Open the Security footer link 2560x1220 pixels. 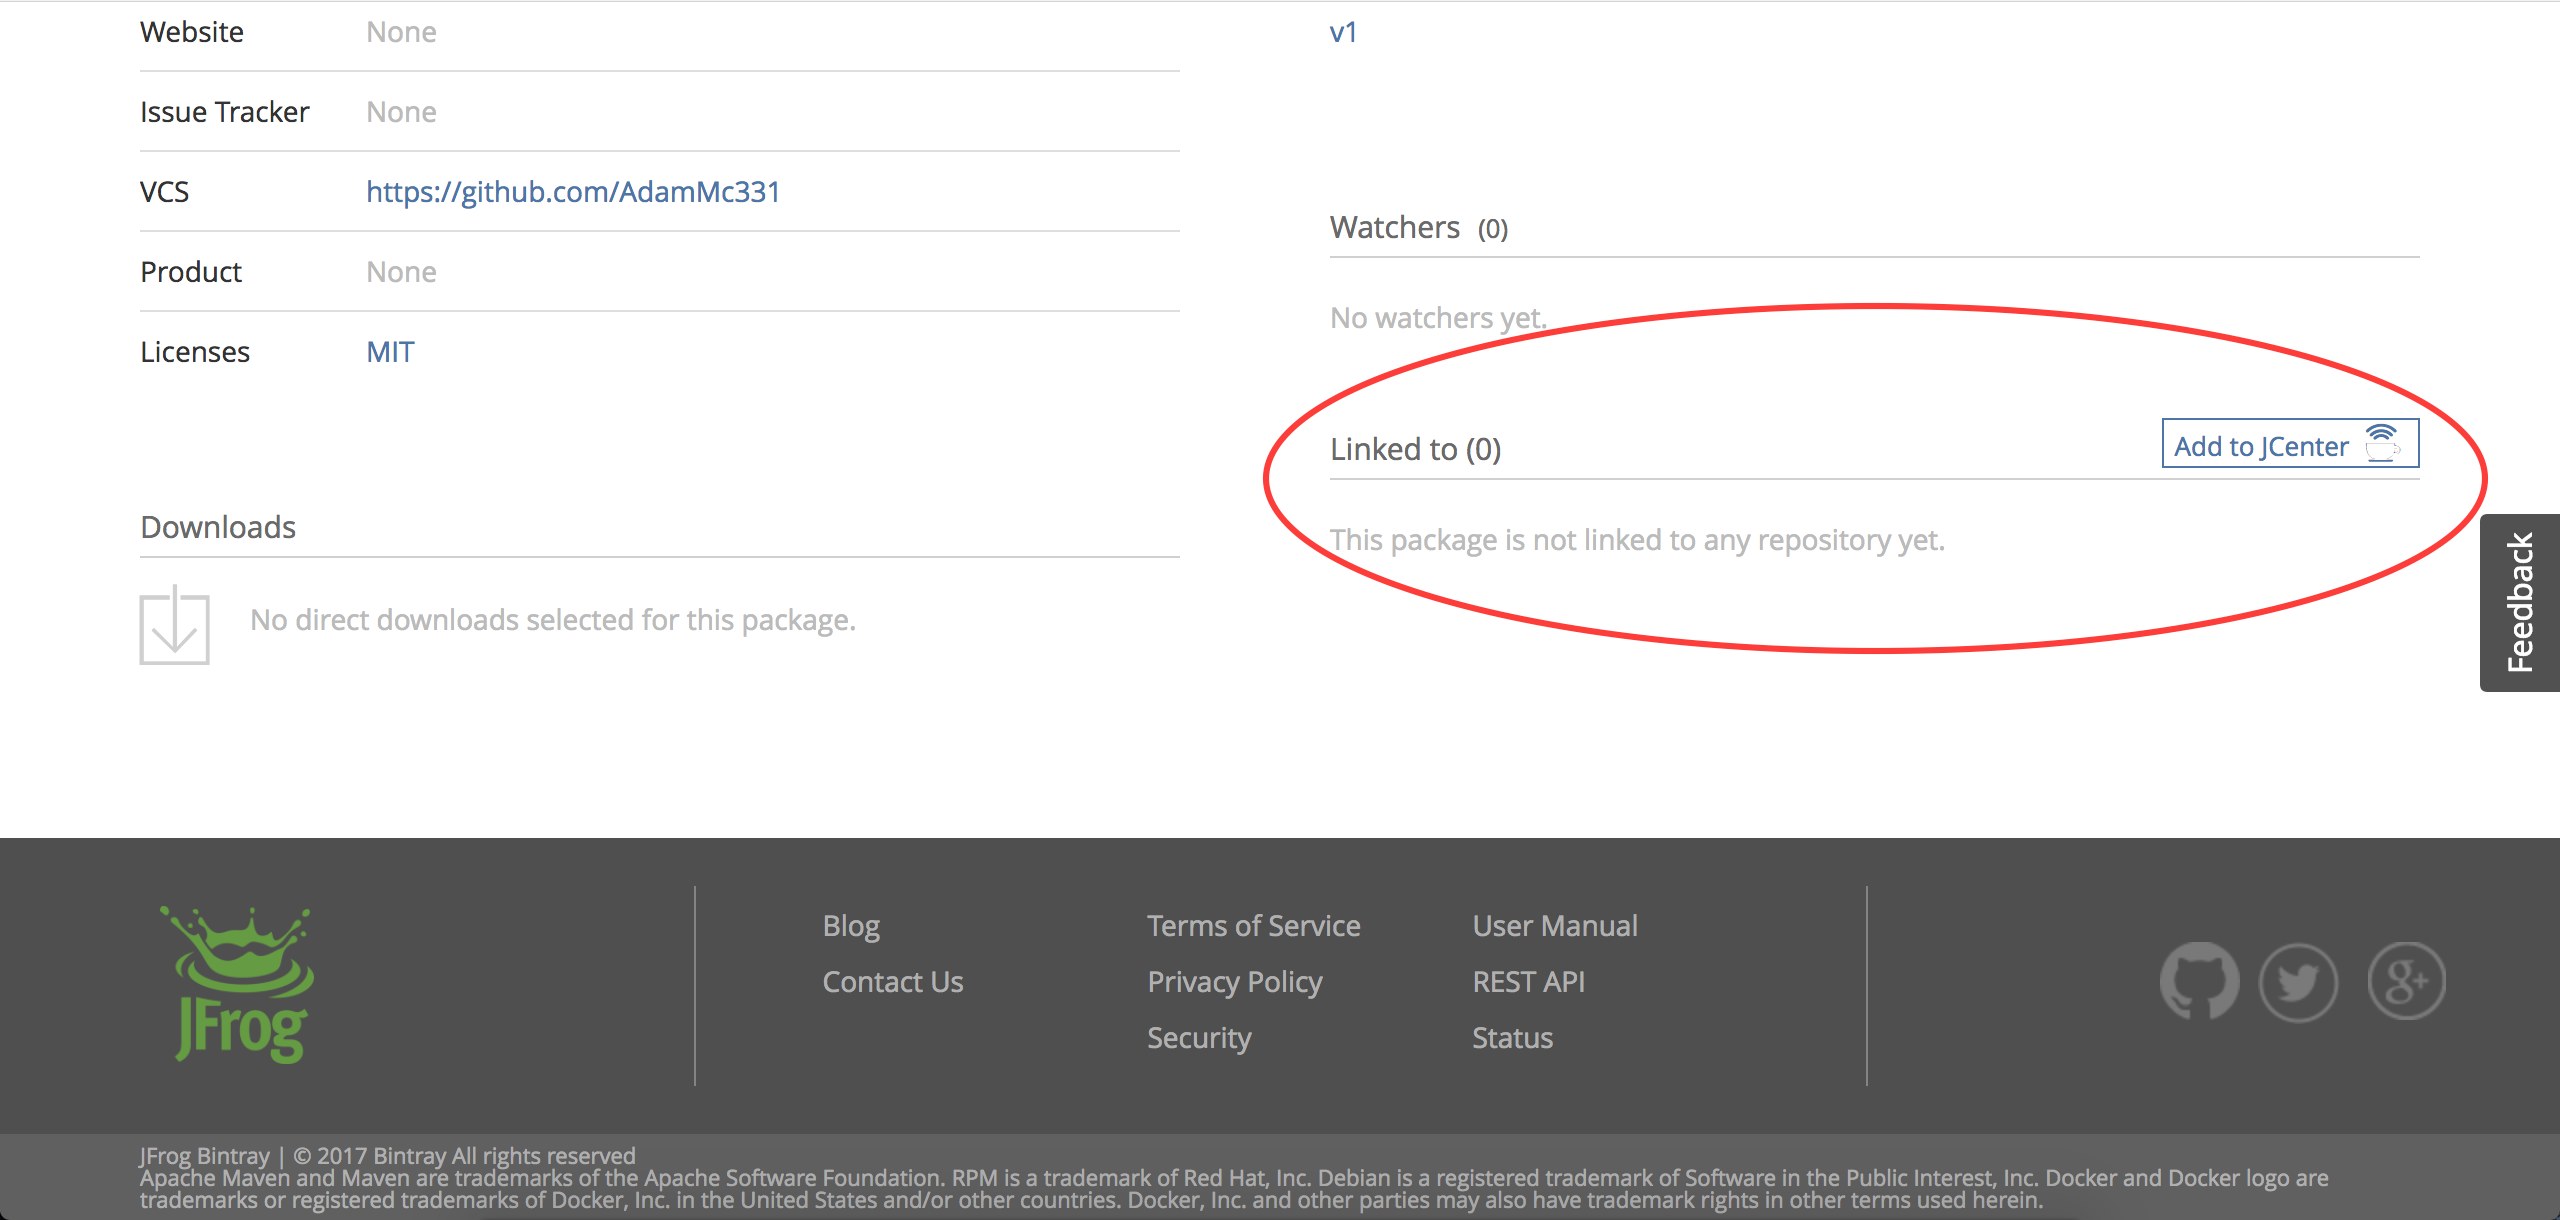pos(1199,1038)
